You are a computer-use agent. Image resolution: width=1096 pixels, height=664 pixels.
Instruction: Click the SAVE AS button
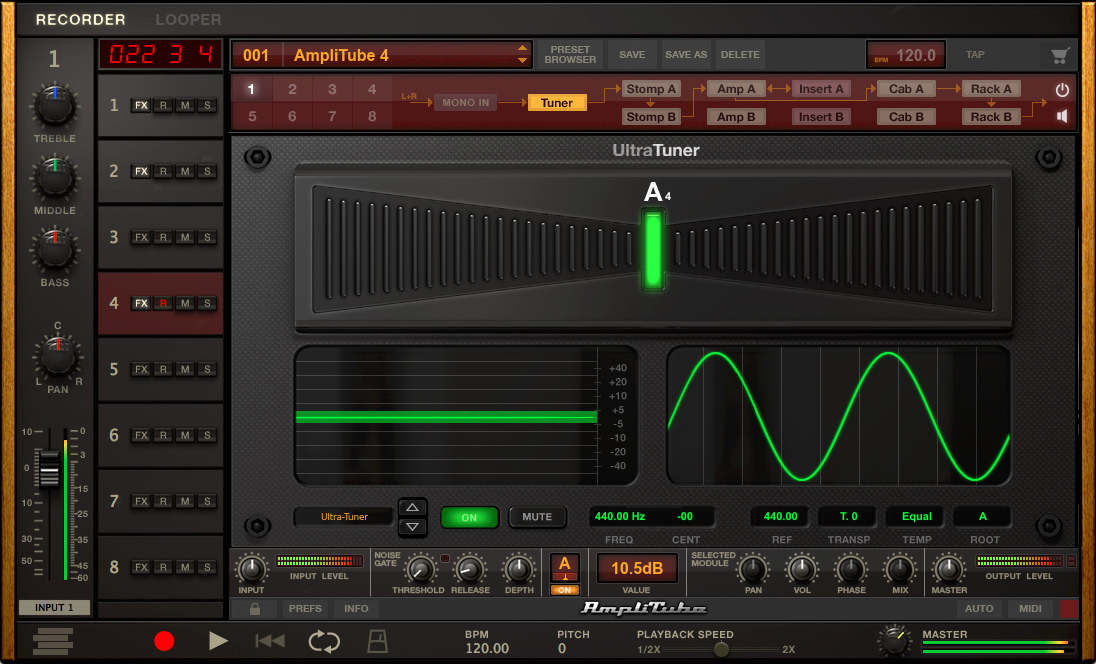coord(685,55)
